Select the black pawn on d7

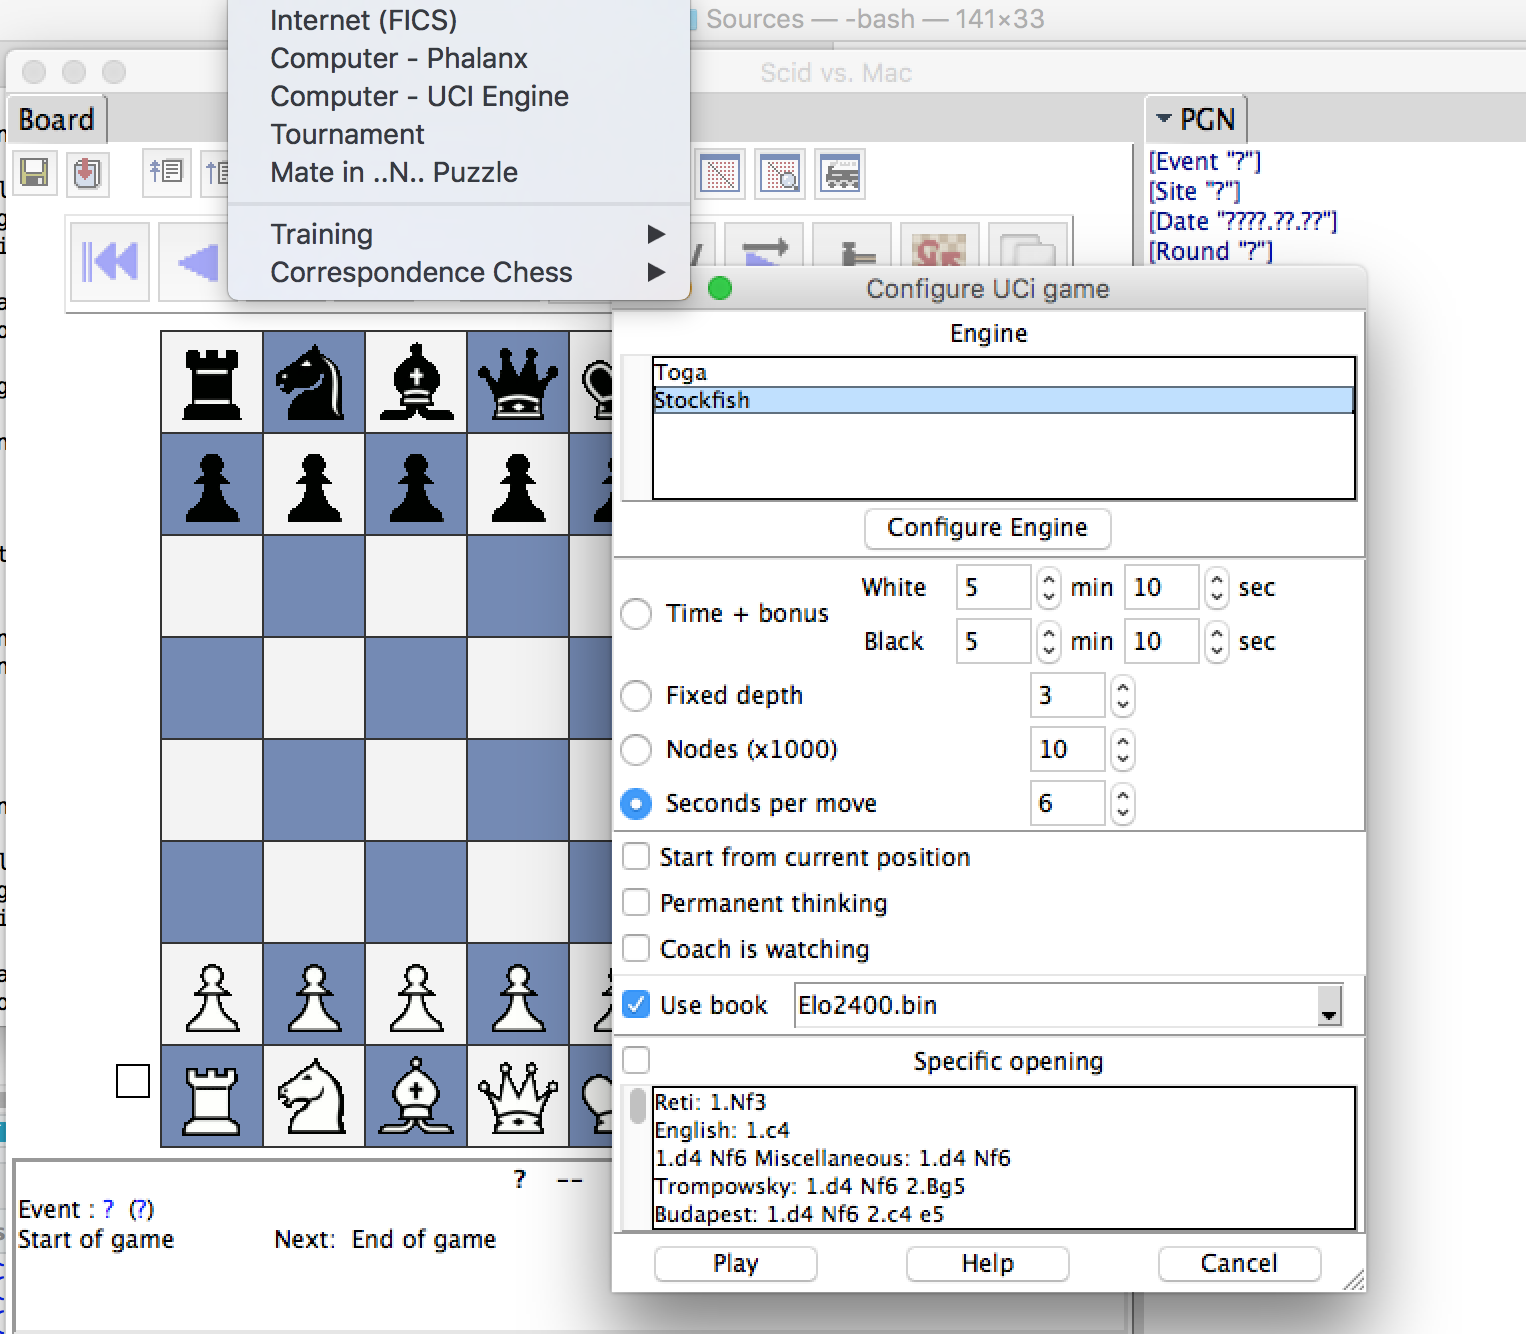coord(518,485)
